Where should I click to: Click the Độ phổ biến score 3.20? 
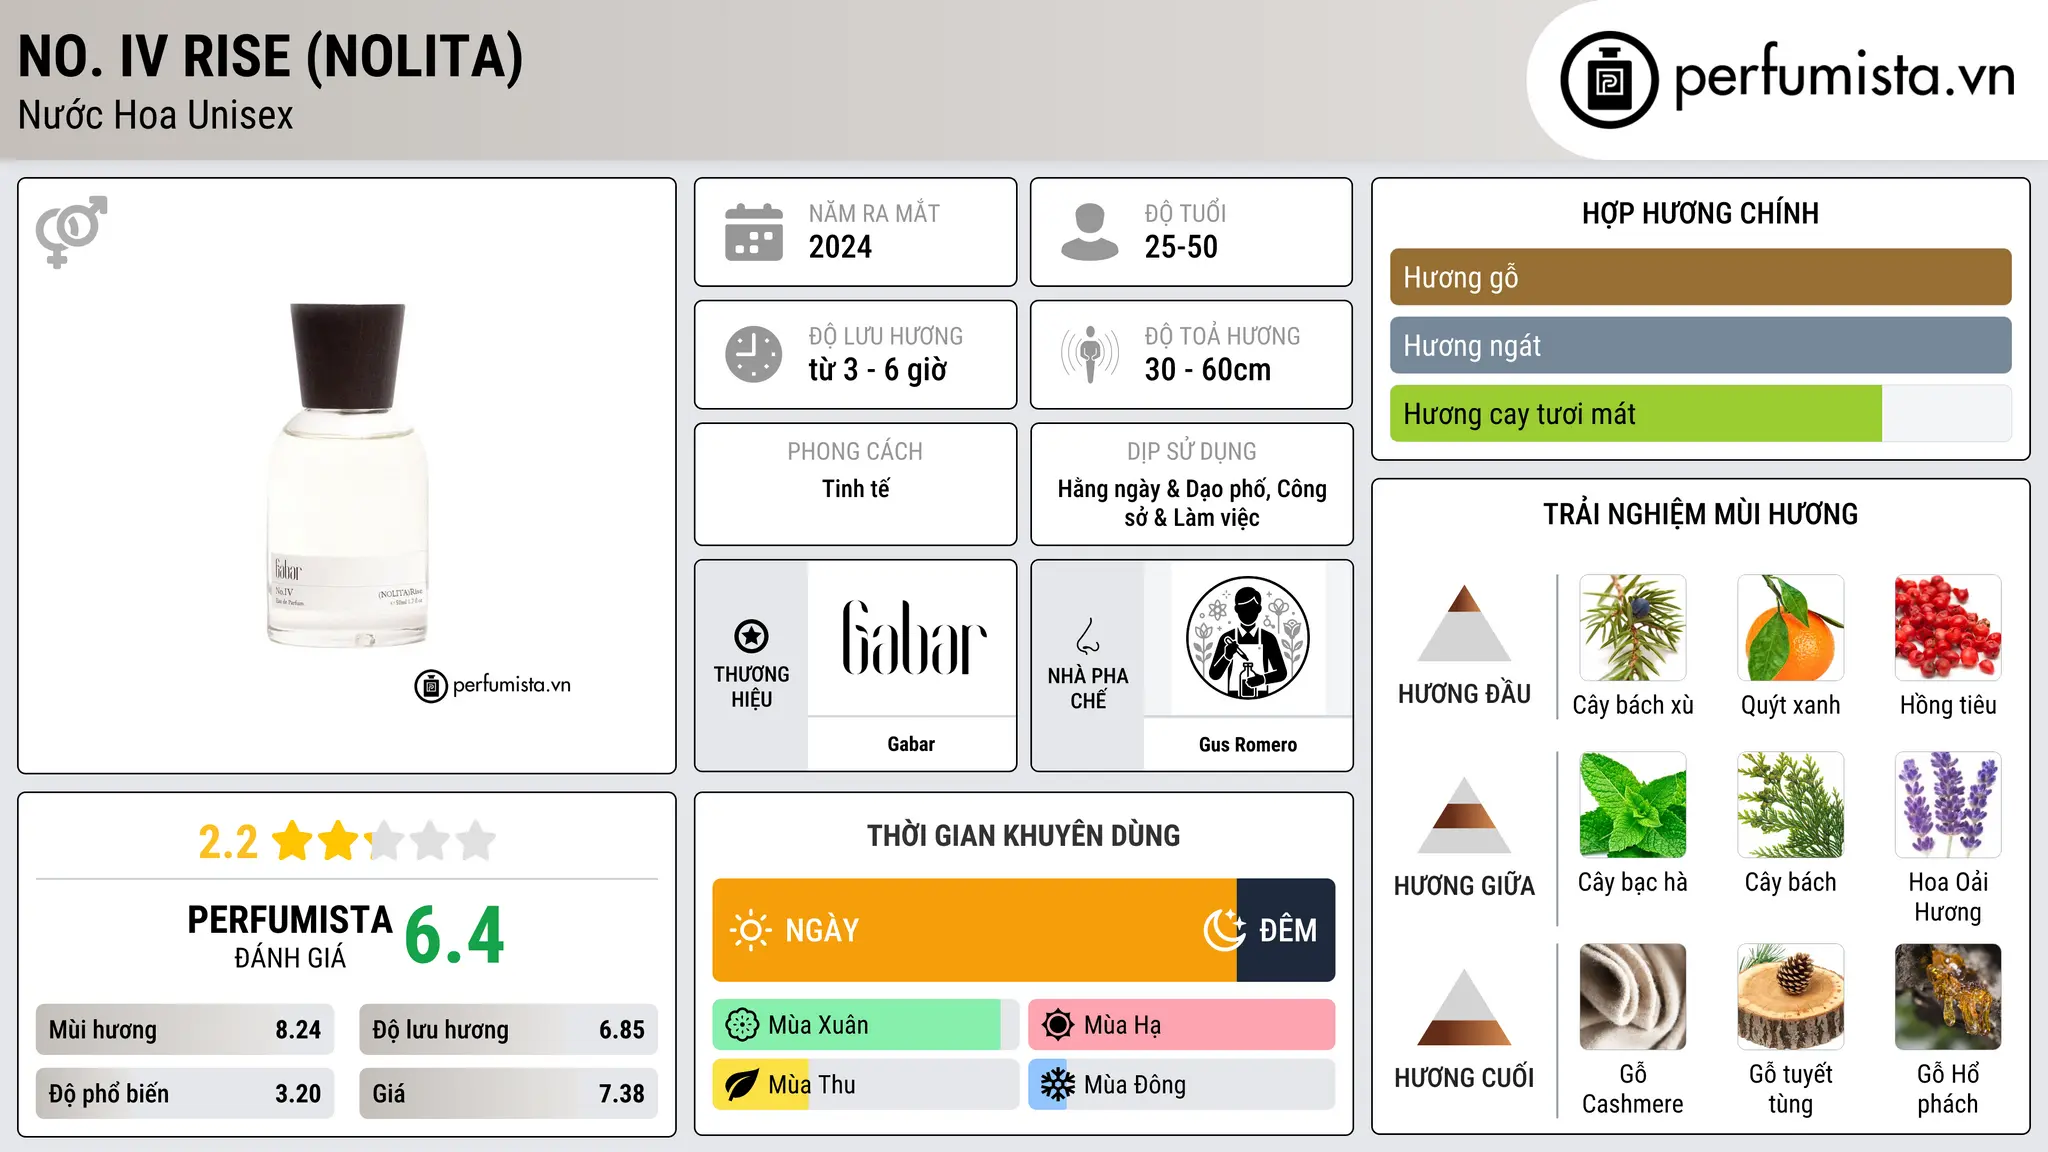298,1094
